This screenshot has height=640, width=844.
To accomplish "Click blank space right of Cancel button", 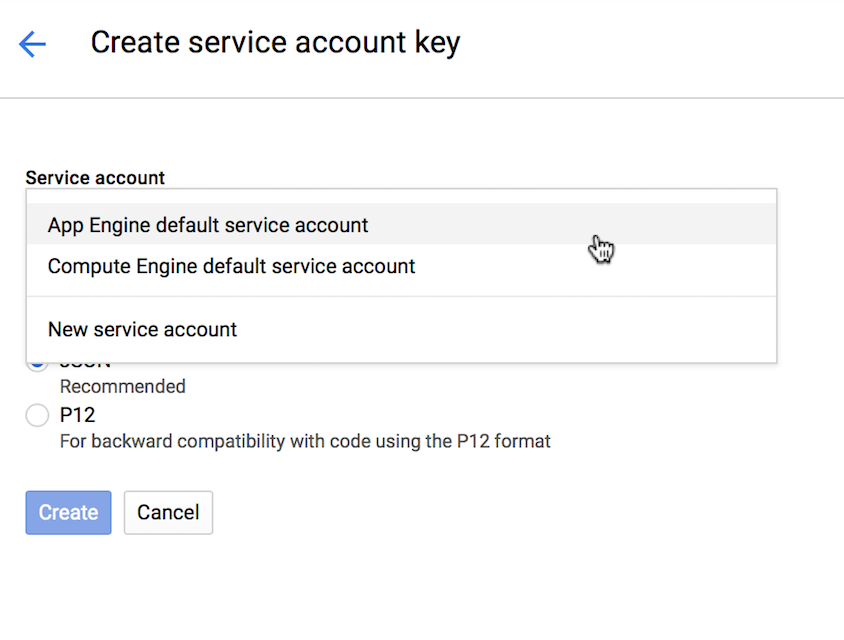I will coord(450,512).
